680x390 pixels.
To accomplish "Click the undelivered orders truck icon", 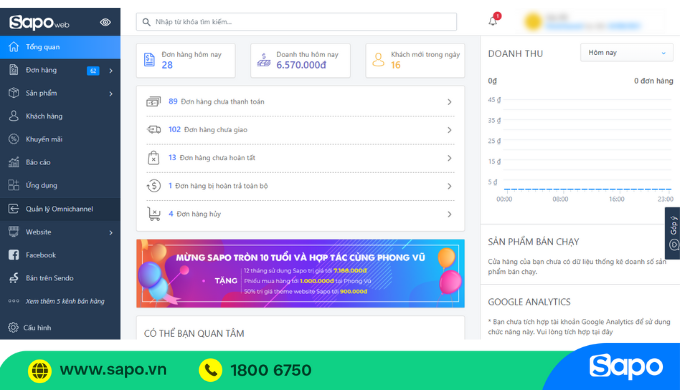I will (154, 129).
